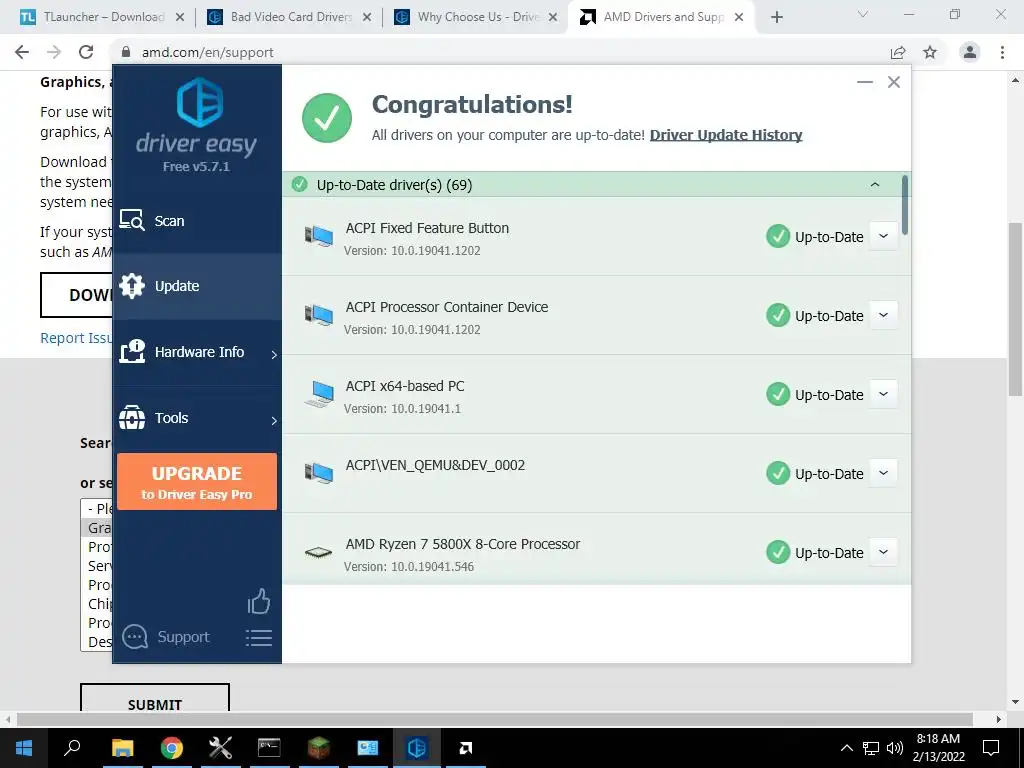Viewport: 1024px width, 768px height.
Task: Open the Chrome profile avatar
Action: point(970,52)
